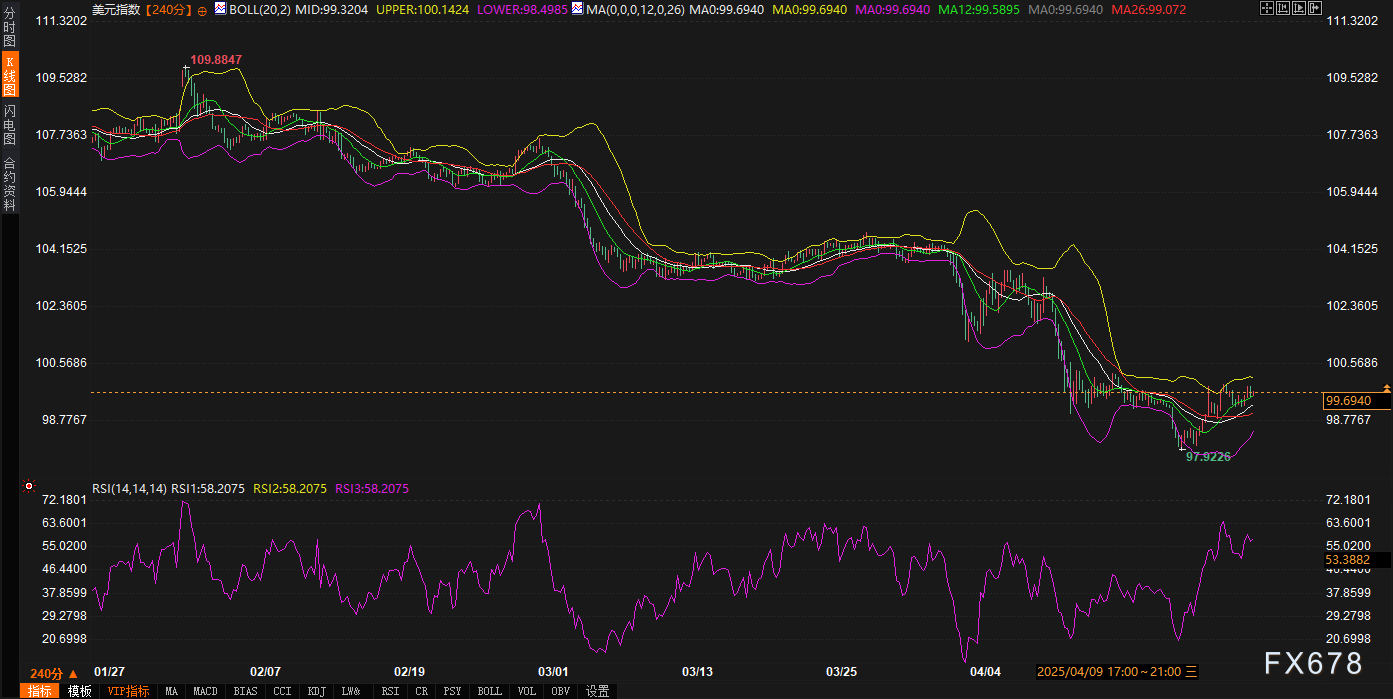Screen dimensions: 1393x699
Task: Click the 2025/04/09 17:00~21:00 date label
Action: pyautogui.click(x=1109, y=671)
